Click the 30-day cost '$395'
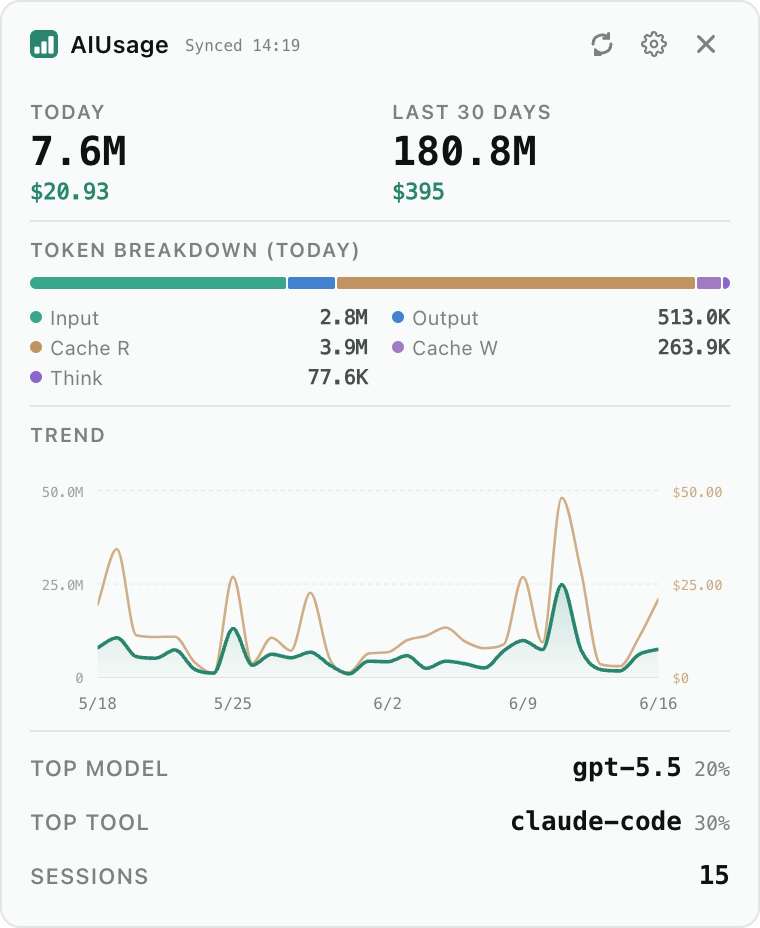The height and width of the screenshot is (928, 760). [418, 192]
